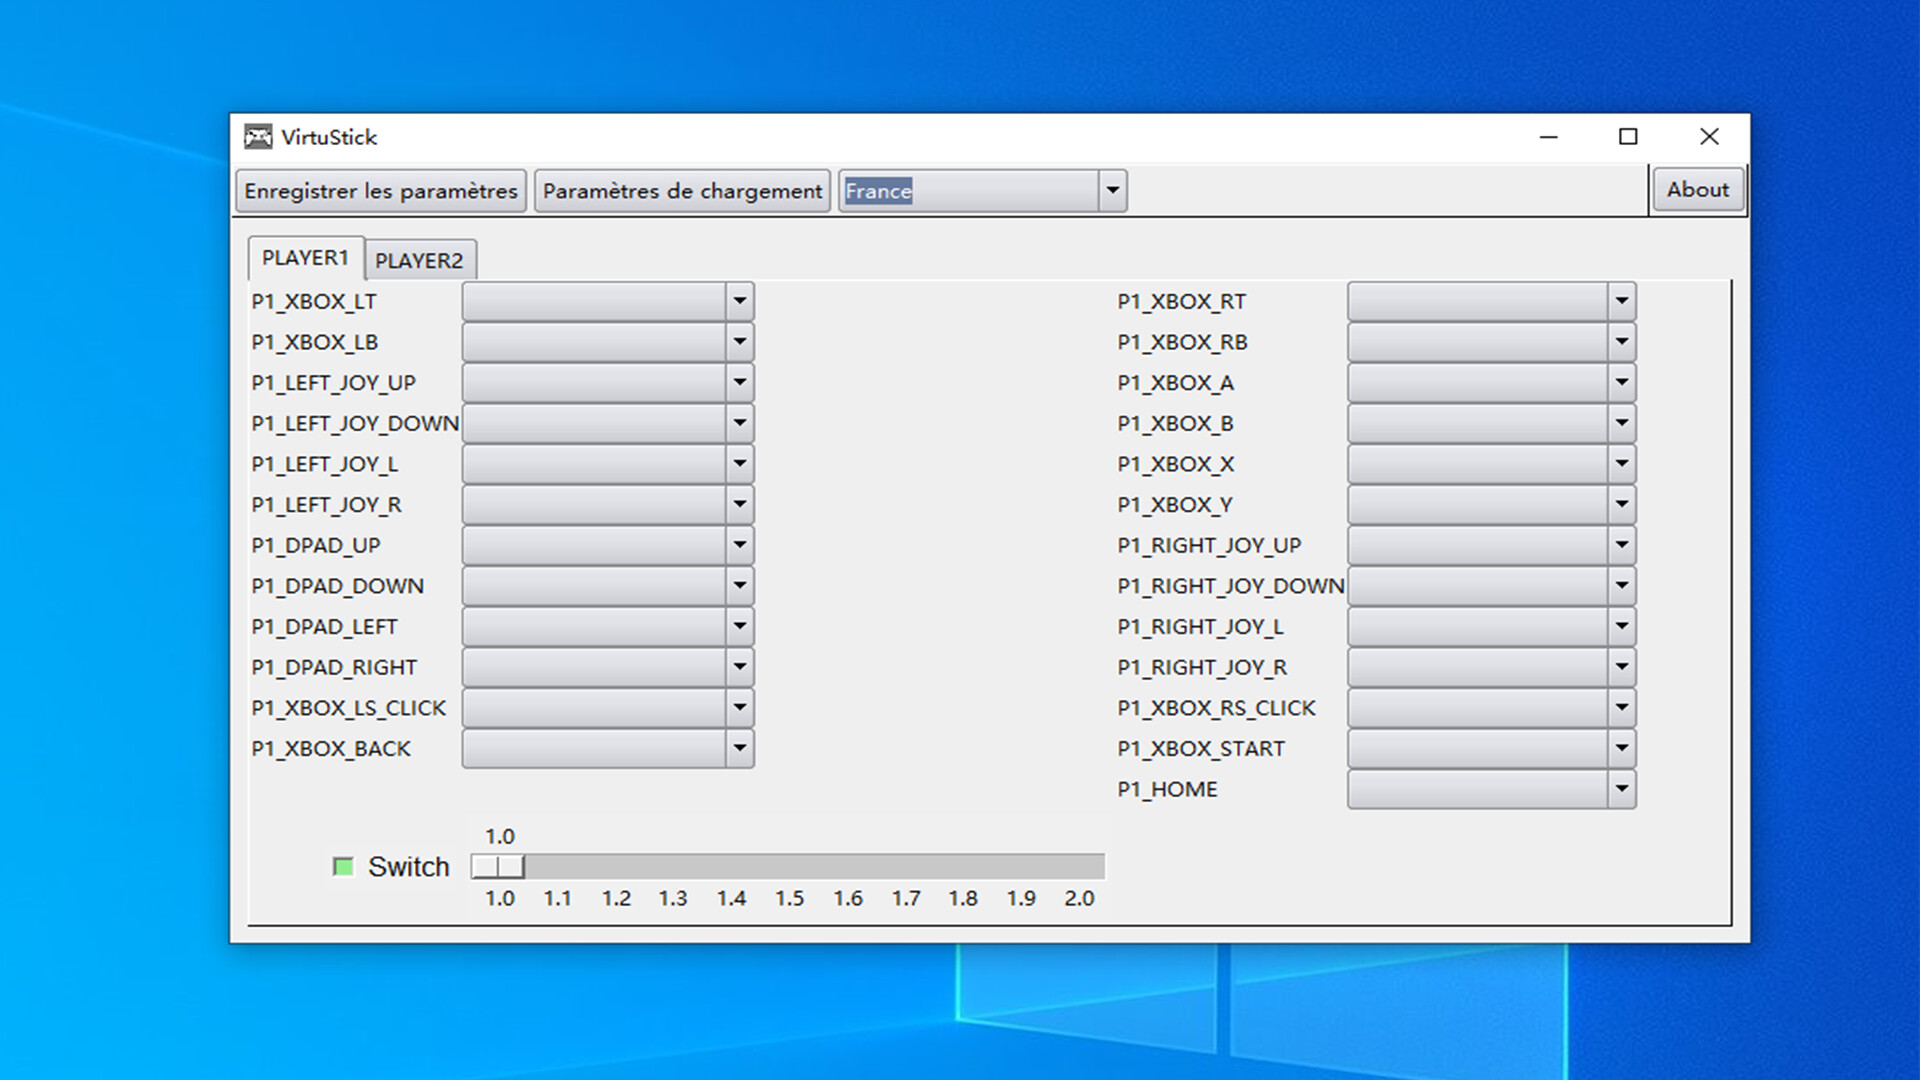Toggle the Switch checkbox
The image size is (1920, 1080).
(343, 866)
